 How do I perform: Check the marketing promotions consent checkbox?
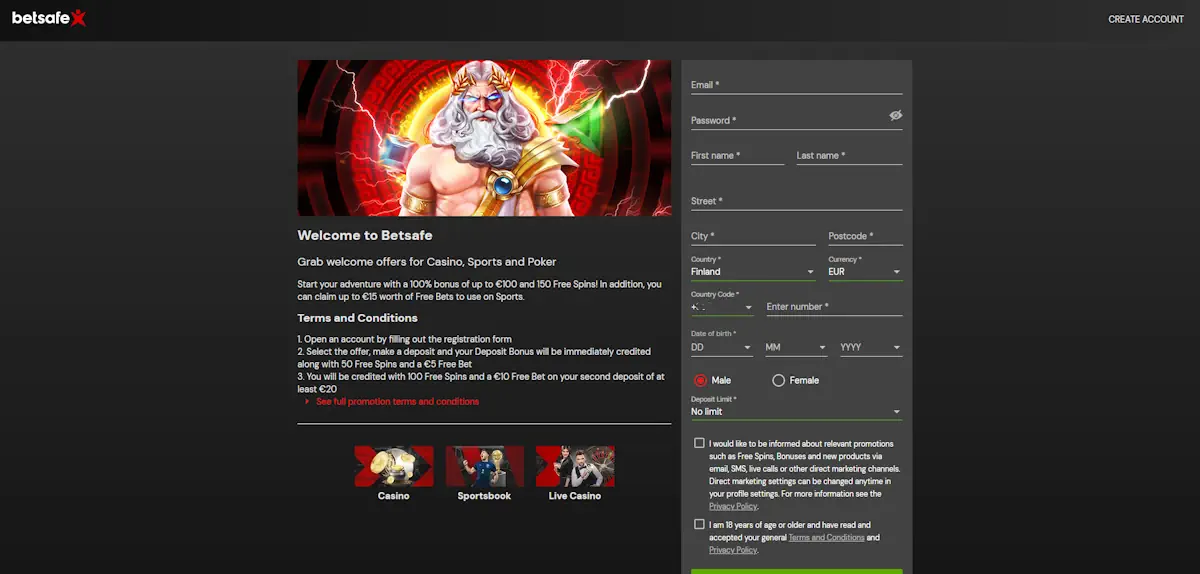[699, 443]
